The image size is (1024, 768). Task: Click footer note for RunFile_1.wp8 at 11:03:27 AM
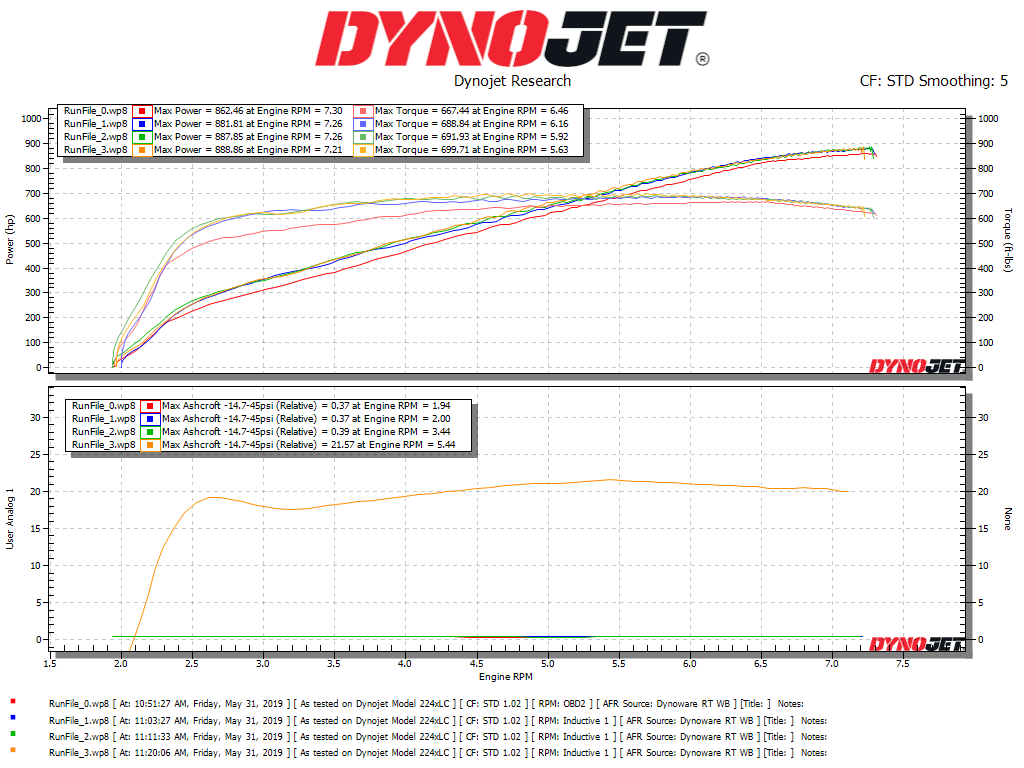[x=438, y=721]
